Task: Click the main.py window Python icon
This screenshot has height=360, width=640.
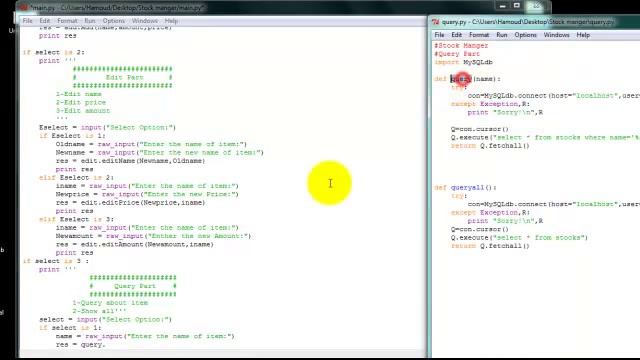Action: coord(24,7)
